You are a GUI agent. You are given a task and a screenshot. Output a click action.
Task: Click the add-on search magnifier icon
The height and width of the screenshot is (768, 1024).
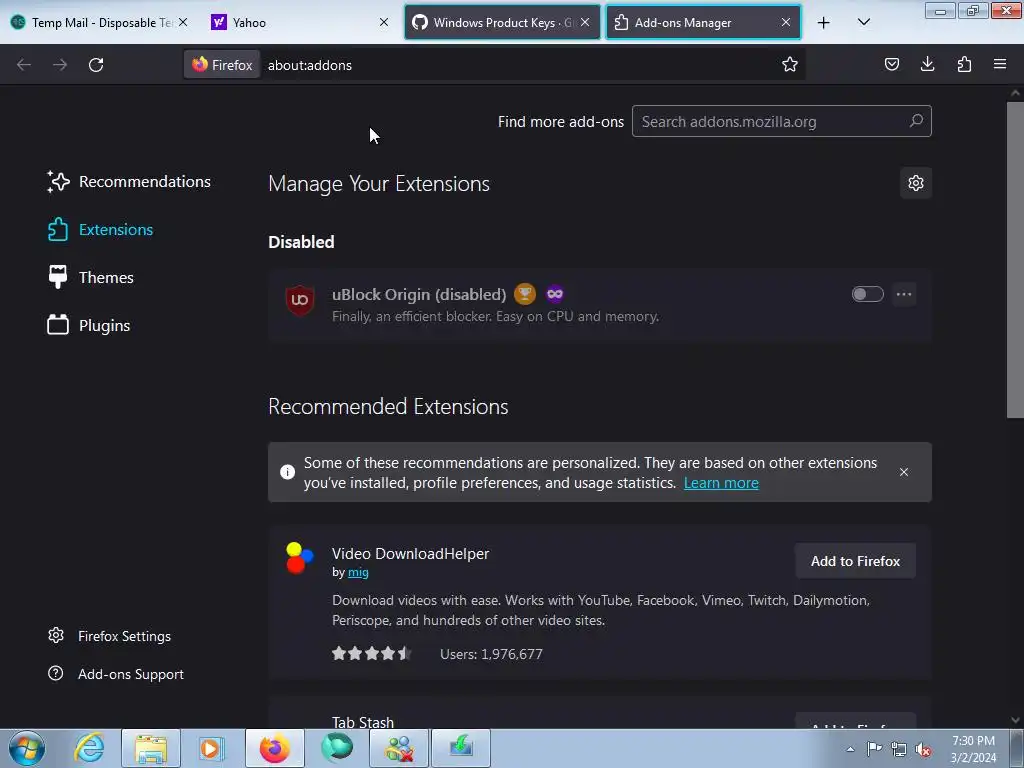tap(916, 121)
